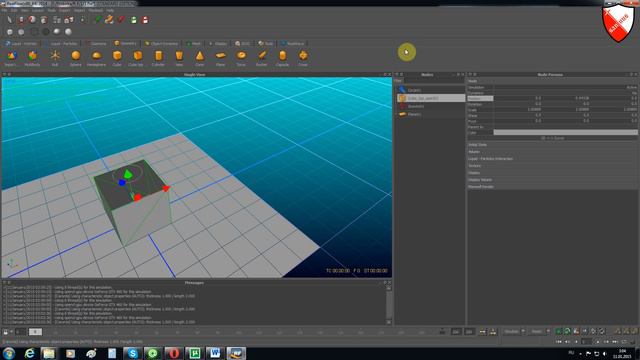Add a Torus geometry object

click(x=241, y=58)
